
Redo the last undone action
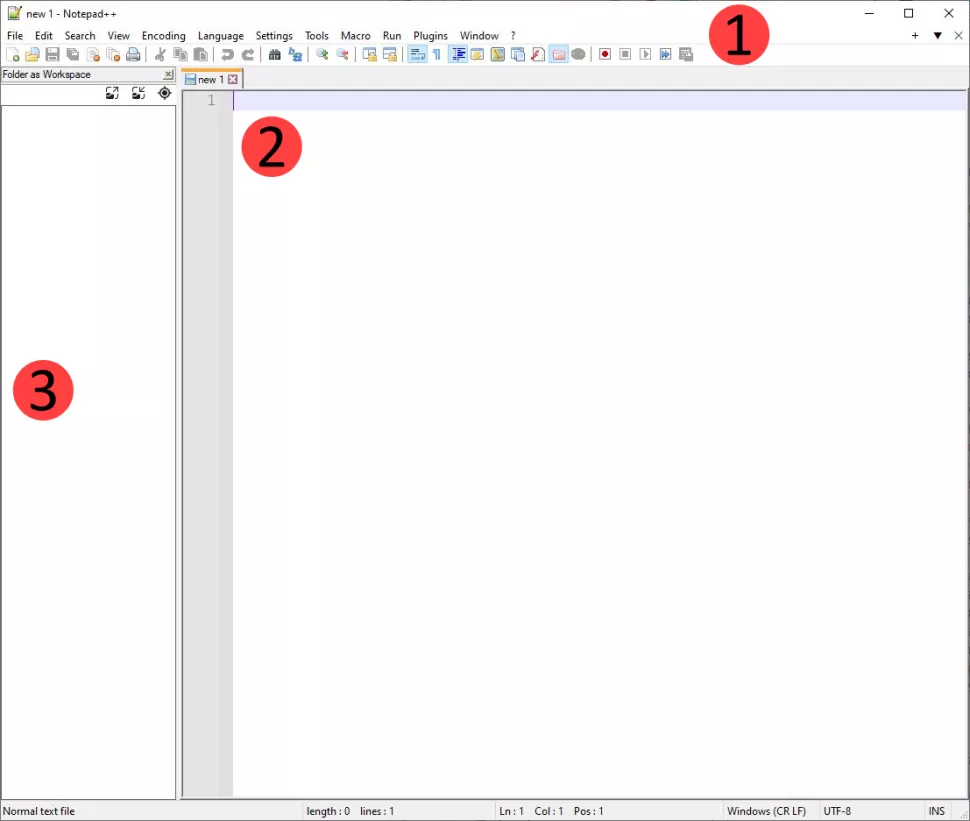(x=247, y=54)
